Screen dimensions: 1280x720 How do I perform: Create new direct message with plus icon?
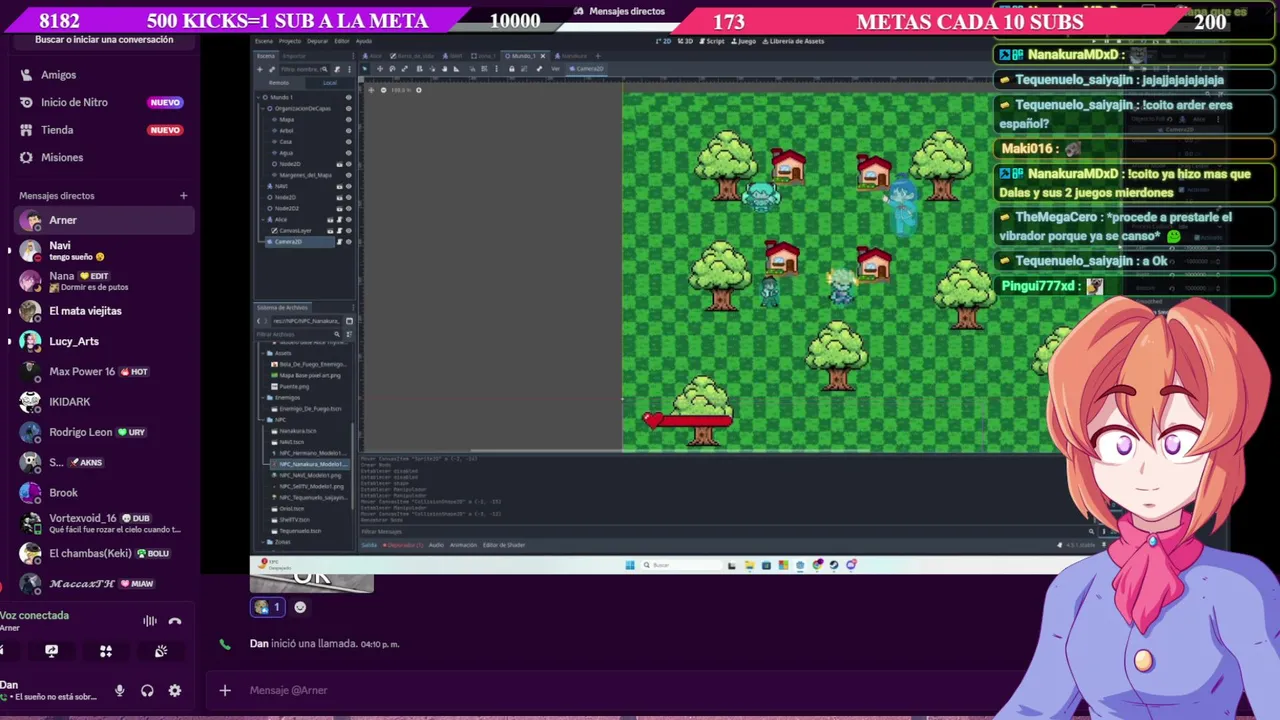tap(183, 196)
